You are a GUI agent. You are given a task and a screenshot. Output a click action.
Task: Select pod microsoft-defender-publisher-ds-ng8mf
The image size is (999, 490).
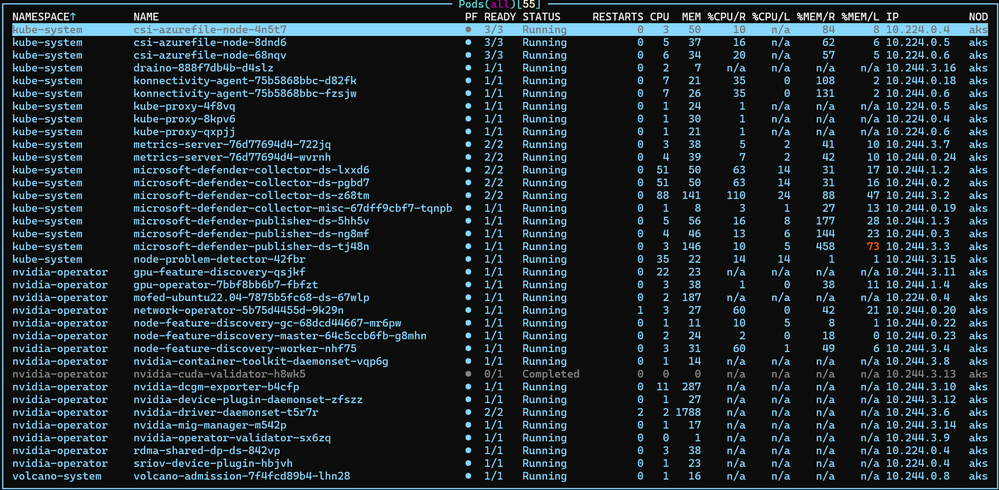point(500,233)
